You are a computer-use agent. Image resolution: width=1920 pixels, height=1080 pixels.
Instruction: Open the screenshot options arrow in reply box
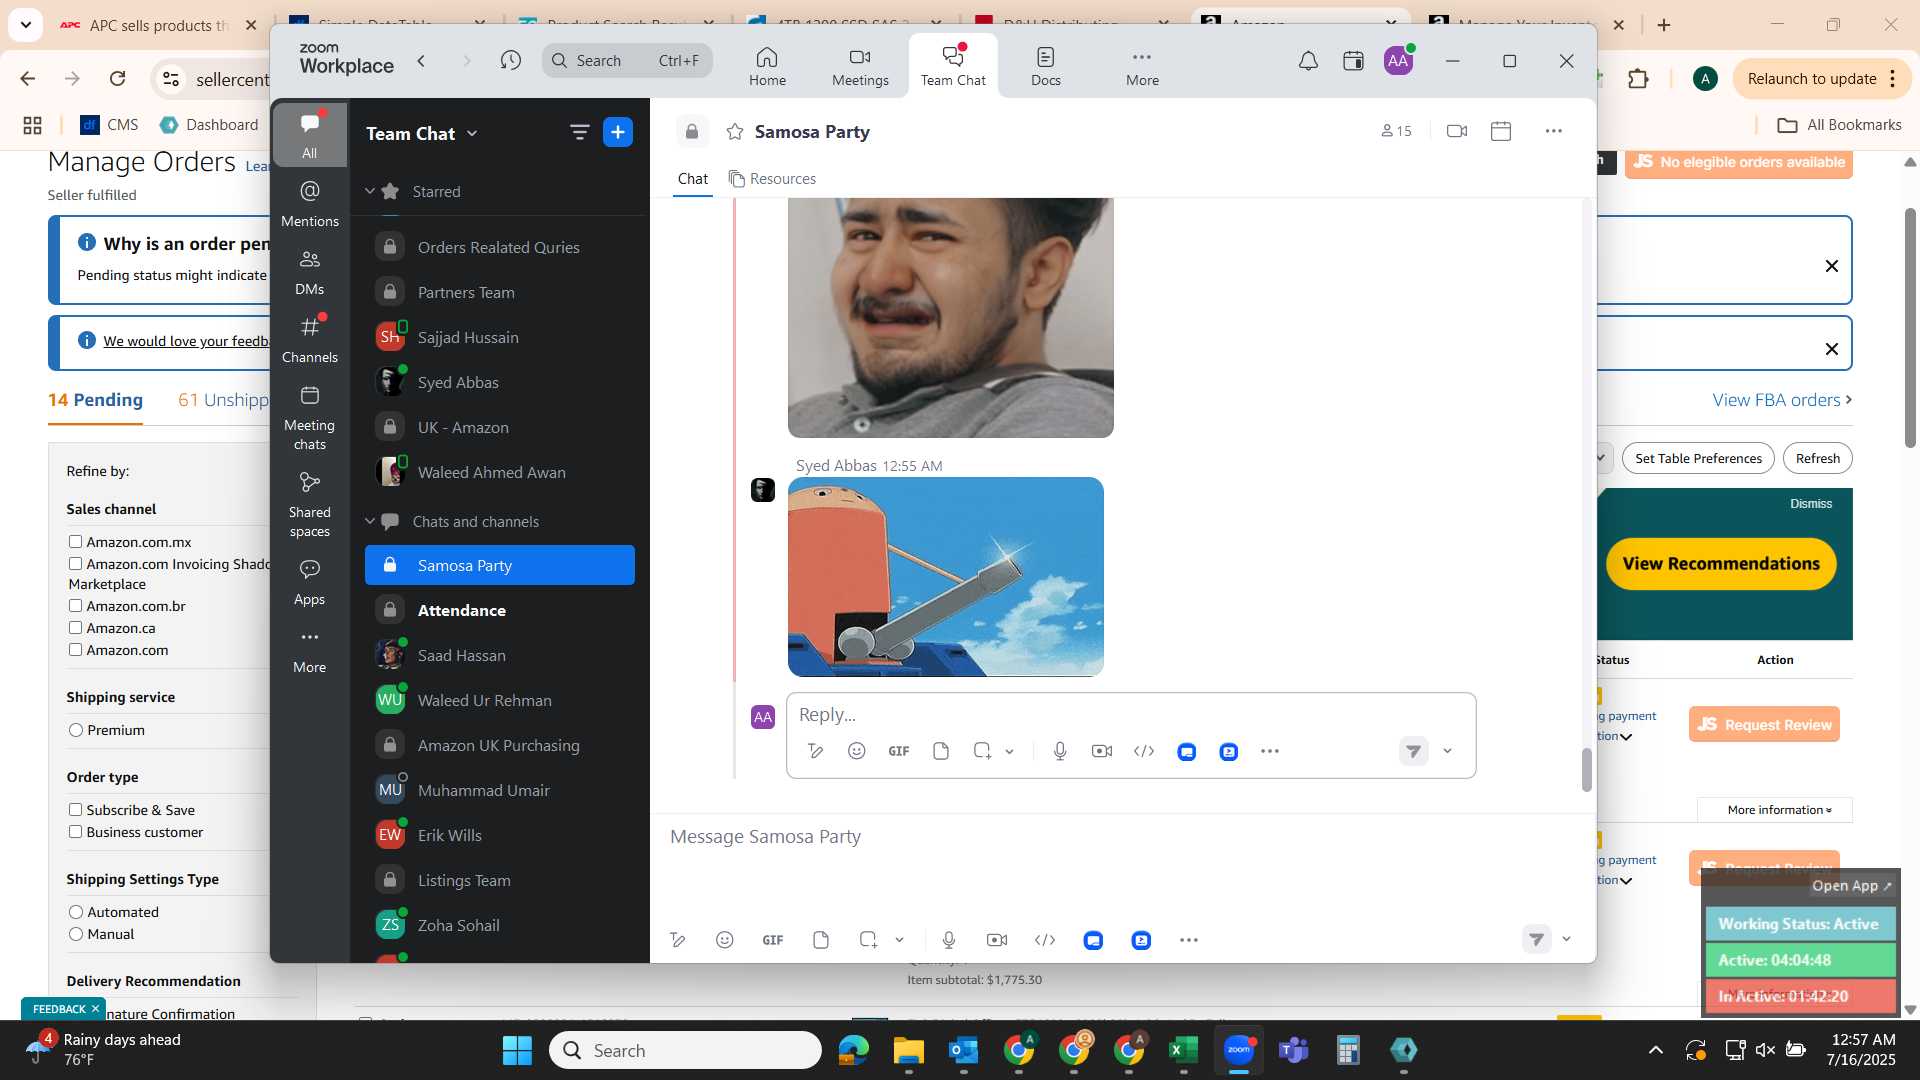pos(1010,752)
